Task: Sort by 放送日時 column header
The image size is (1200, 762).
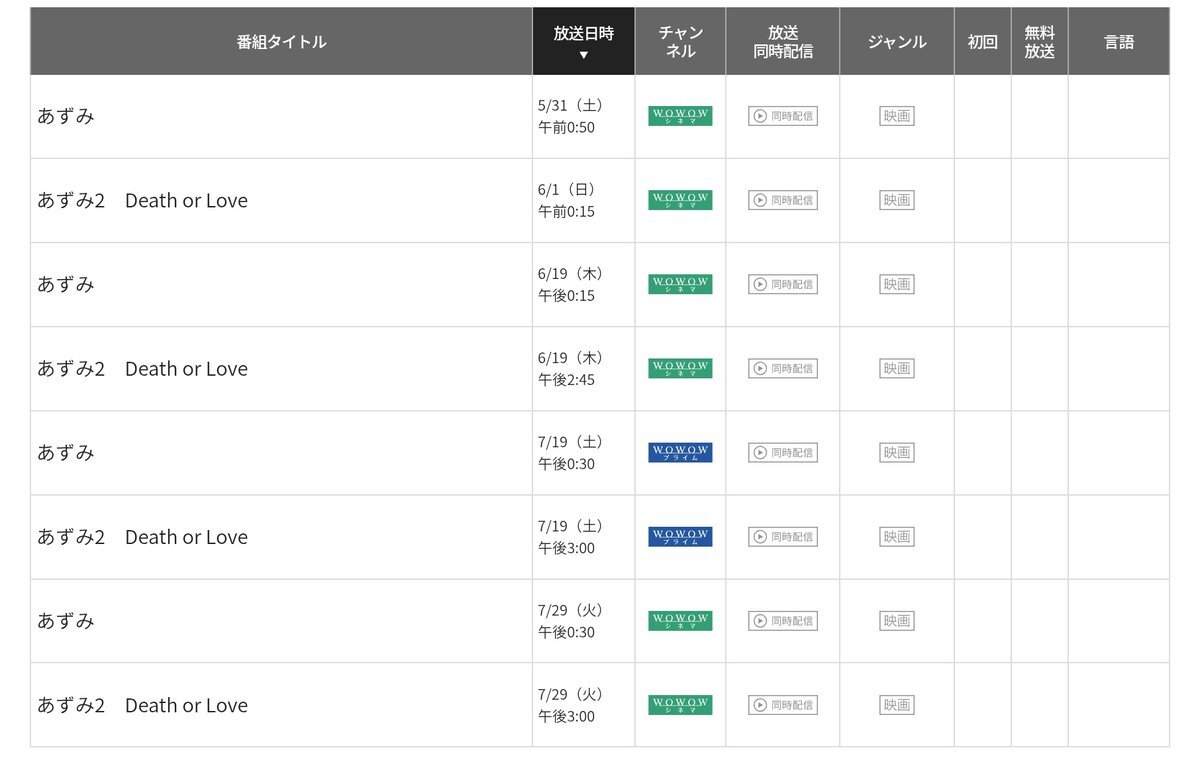Action: coord(584,41)
